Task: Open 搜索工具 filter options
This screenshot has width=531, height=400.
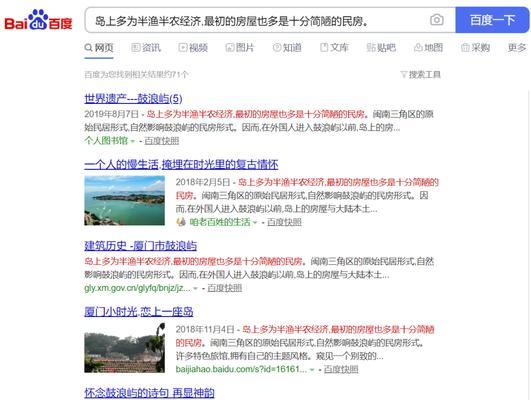Action: tap(421, 75)
